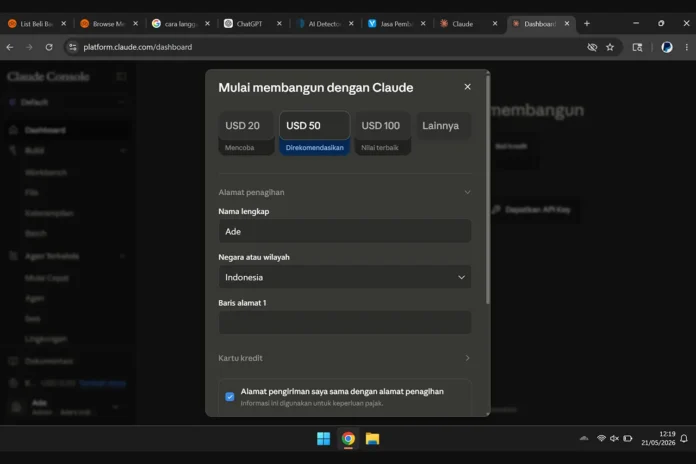
Task: Open the tab search panel icon next to bookmark star
Action: tap(637, 47)
